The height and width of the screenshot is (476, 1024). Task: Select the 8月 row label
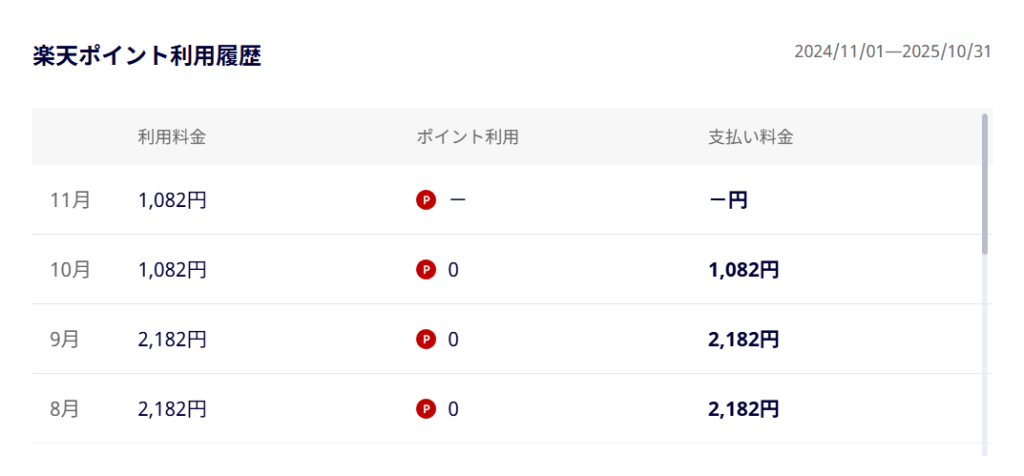point(65,409)
